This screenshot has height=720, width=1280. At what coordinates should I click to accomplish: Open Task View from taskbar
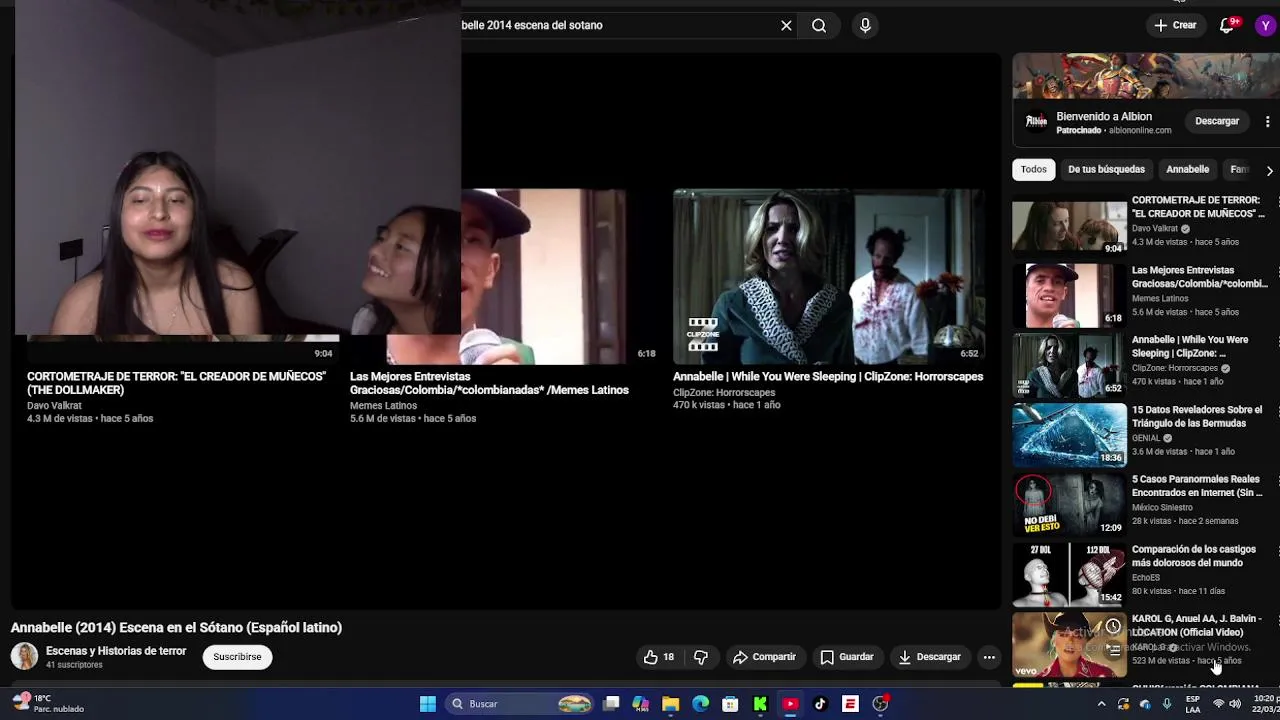(x=611, y=704)
